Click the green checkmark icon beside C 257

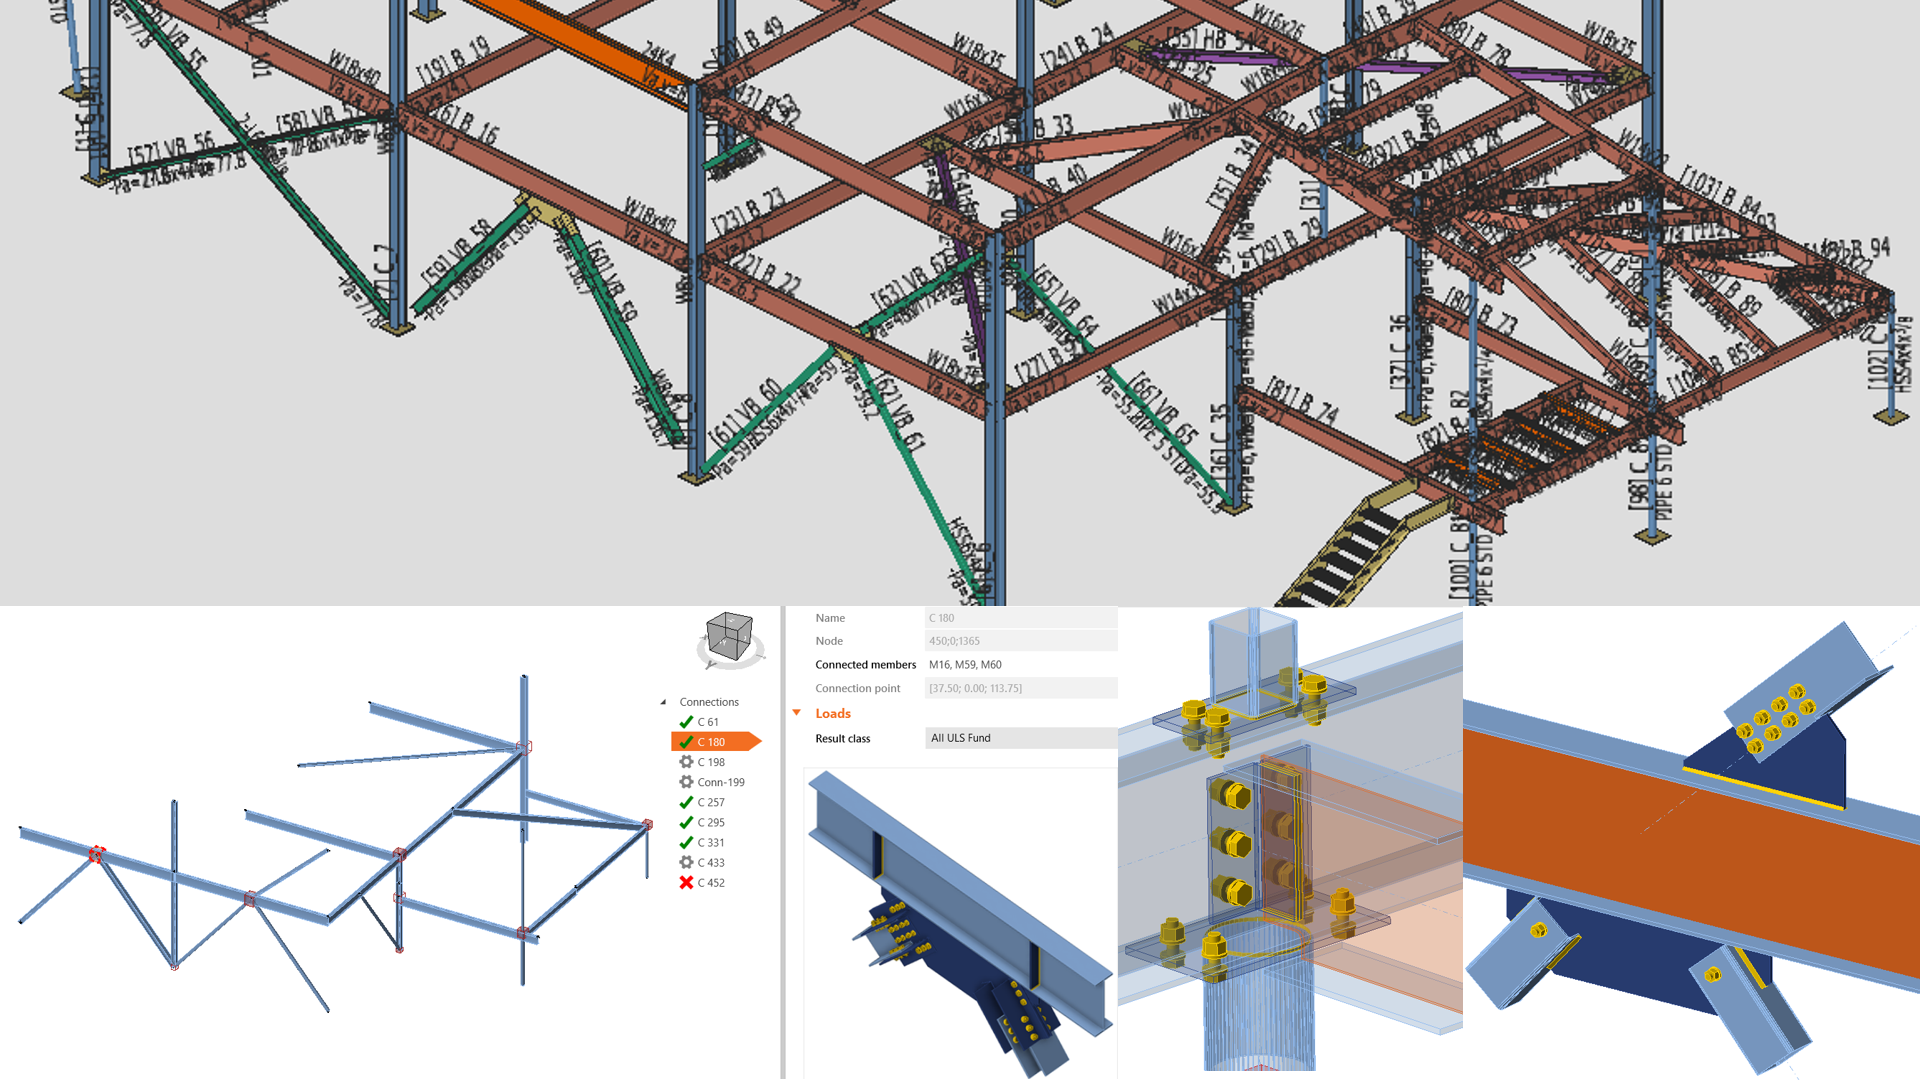pyautogui.click(x=686, y=802)
